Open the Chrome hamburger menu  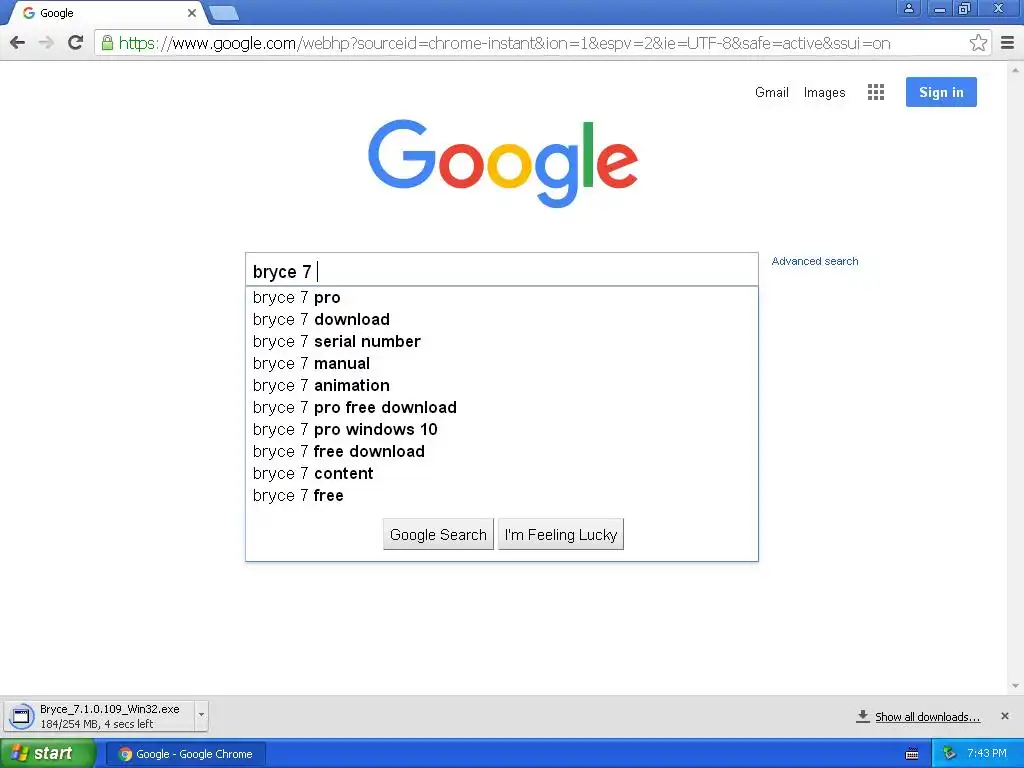(x=1008, y=43)
